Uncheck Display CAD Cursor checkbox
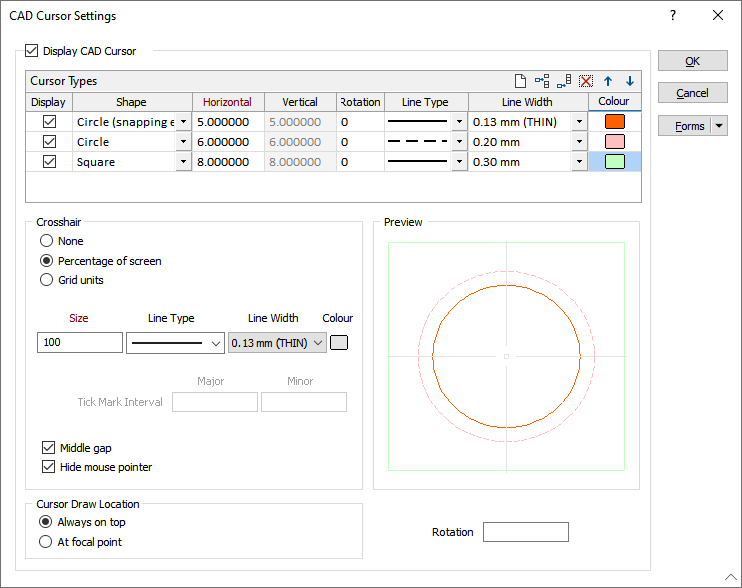Viewport: 742px width, 588px height. (x=31, y=50)
